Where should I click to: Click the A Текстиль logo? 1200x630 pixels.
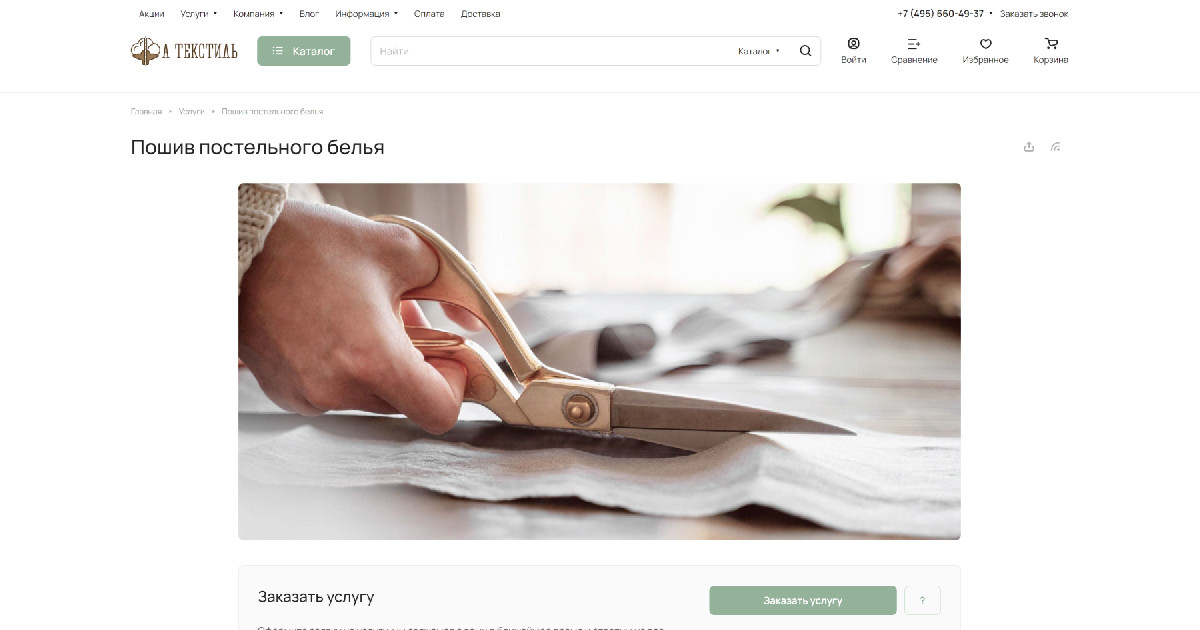184,51
